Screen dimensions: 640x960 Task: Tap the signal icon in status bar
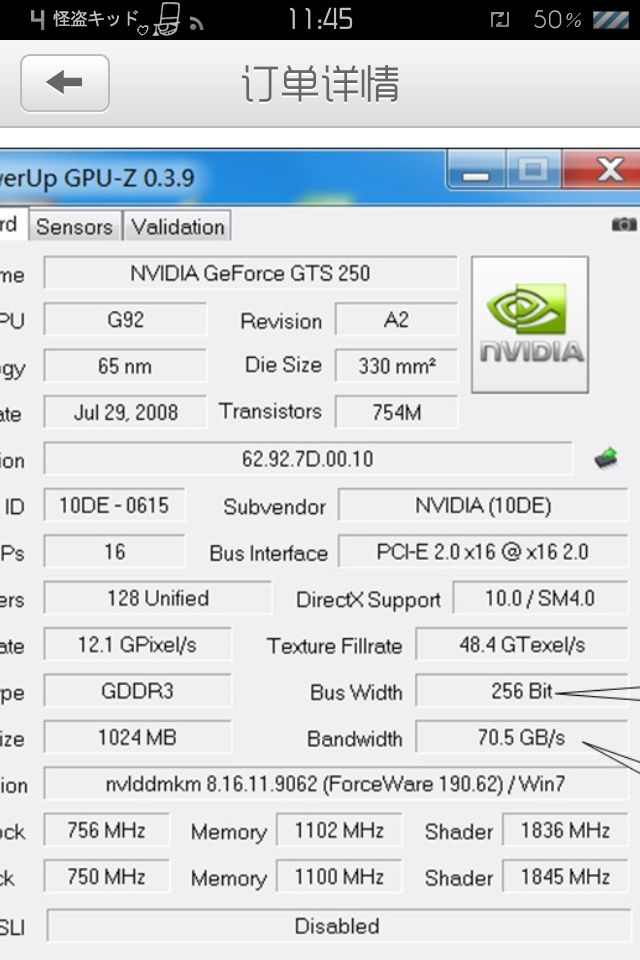point(196,23)
